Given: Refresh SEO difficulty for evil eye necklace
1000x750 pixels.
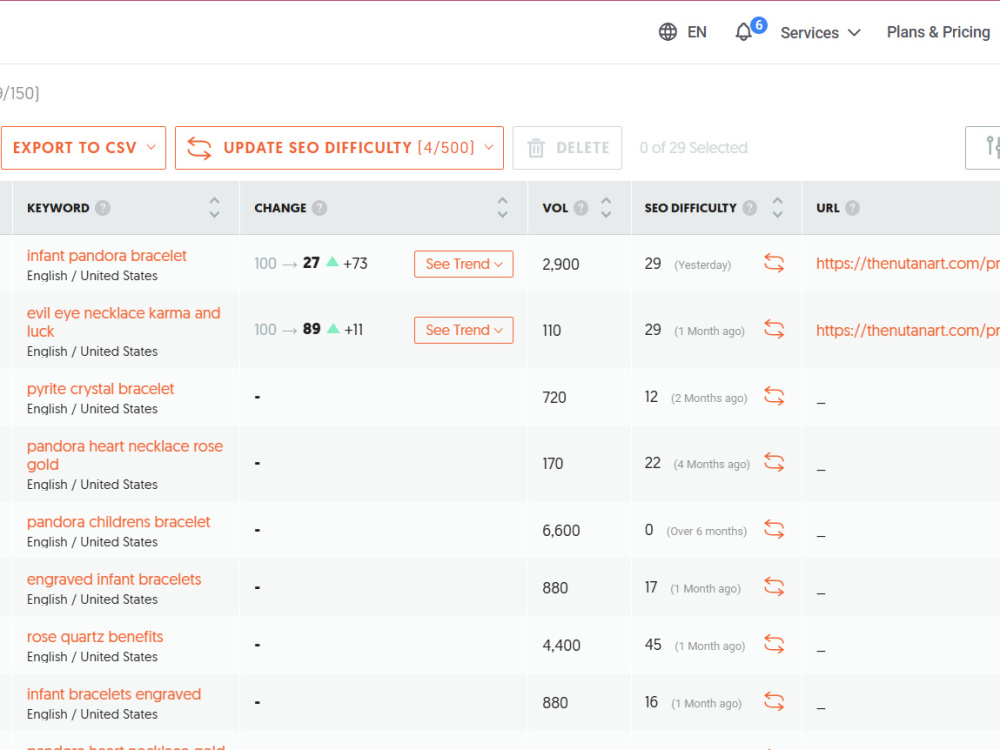Looking at the screenshot, I should (x=774, y=329).
